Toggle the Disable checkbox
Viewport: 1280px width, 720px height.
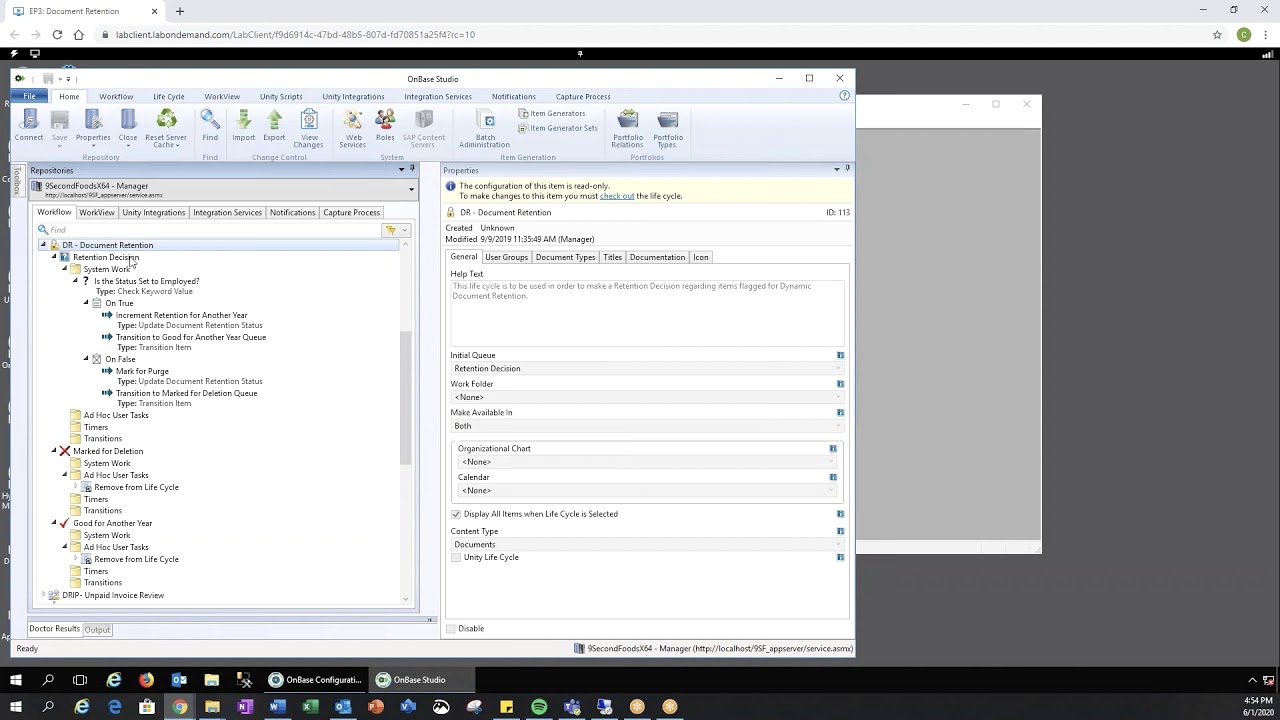(451, 629)
